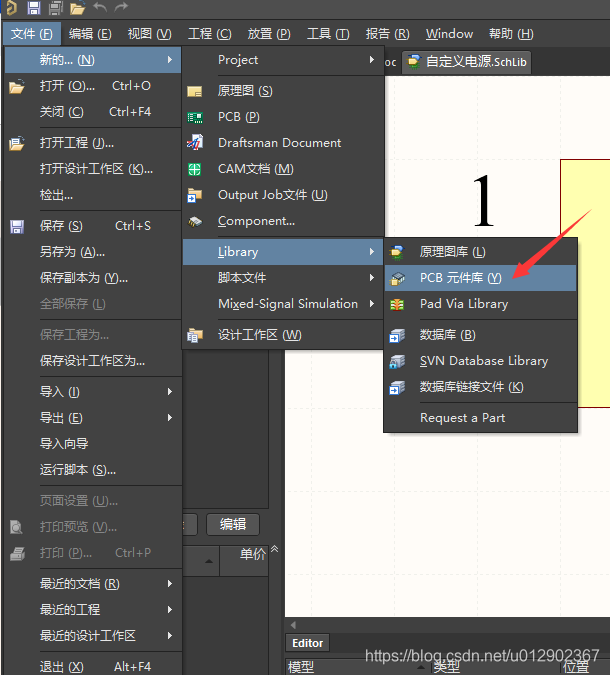Choose 运行脚本 (S)... menu entry
Screen dimensions: 610x675
93,470
